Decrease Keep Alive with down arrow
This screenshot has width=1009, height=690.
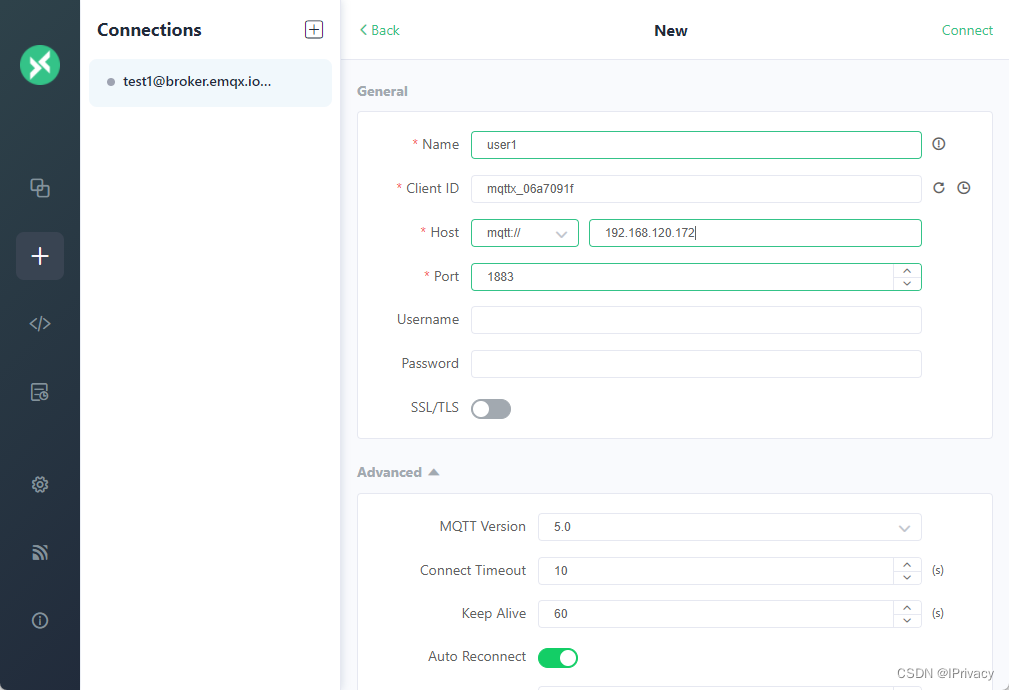click(x=907, y=620)
